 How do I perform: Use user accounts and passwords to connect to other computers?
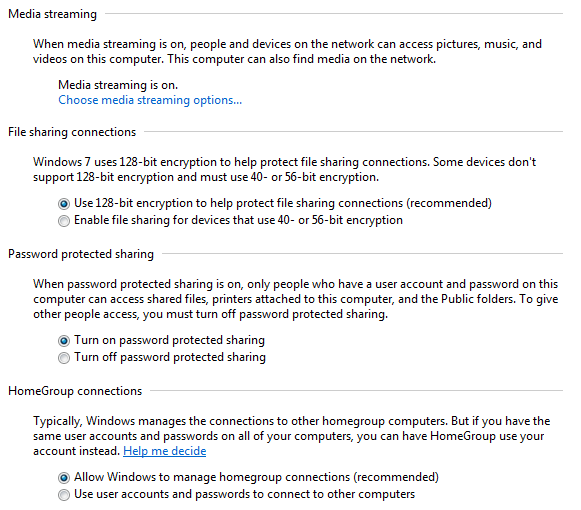coord(64,495)
